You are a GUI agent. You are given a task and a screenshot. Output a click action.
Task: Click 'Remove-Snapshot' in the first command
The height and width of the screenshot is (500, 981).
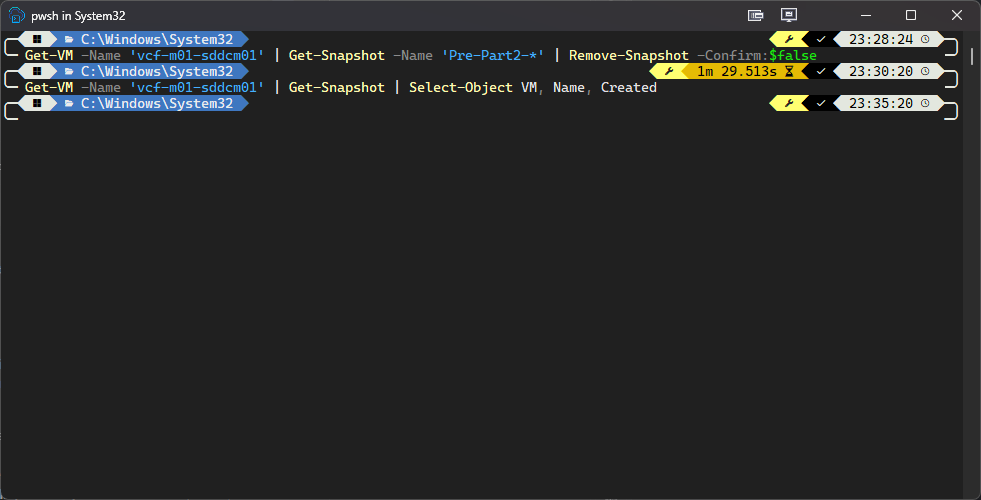coord(629,56)
